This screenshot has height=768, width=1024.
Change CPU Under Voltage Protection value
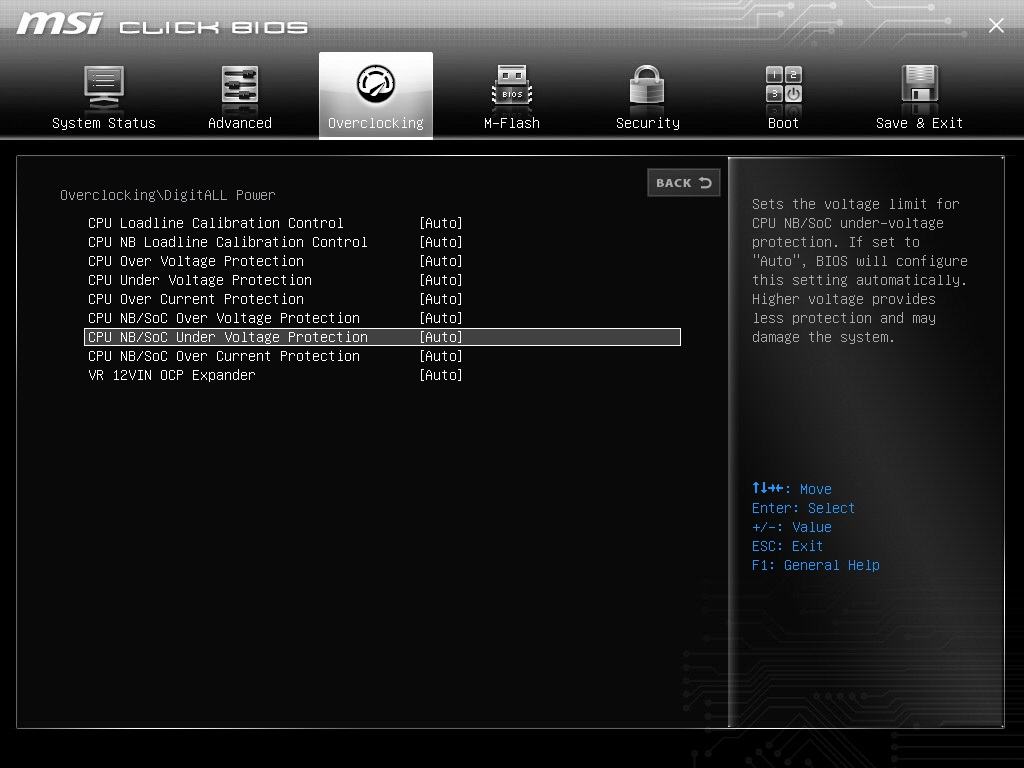[441, 280]
